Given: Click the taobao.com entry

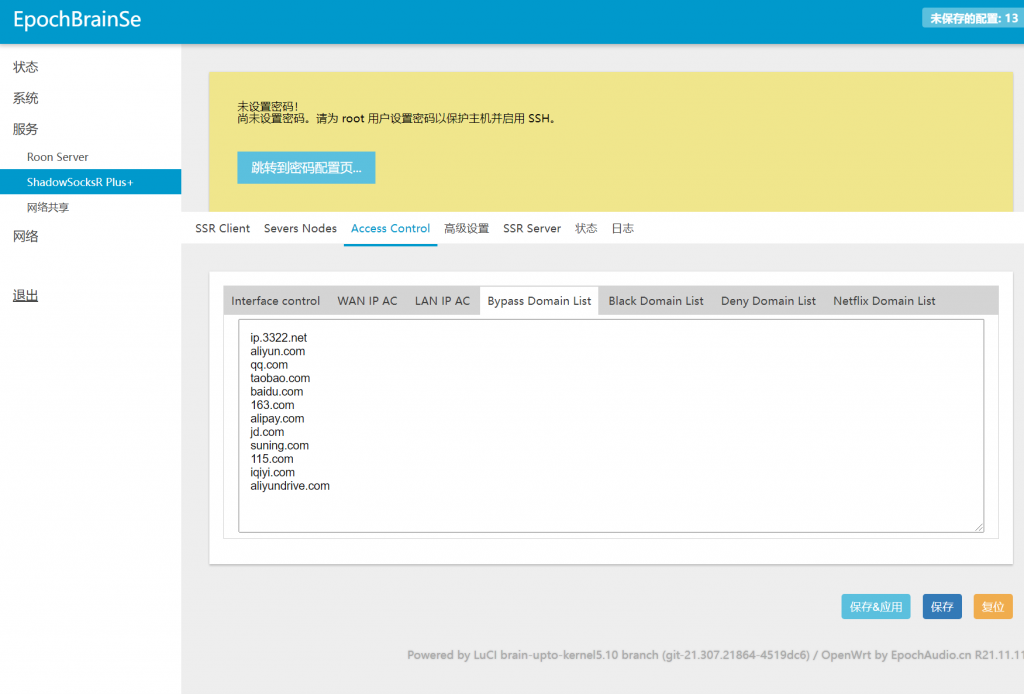Looking at the screenshot, I should (x=280, y=378).
